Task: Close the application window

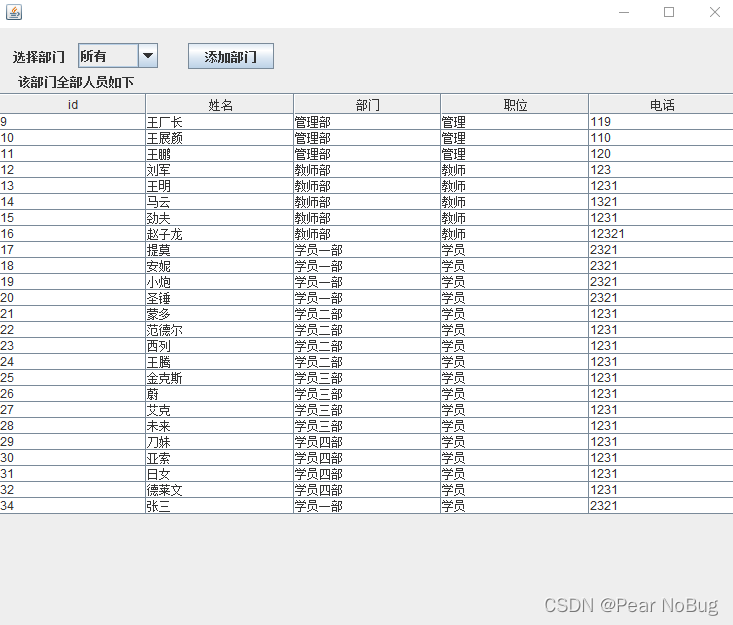Action: coord(714,12)
